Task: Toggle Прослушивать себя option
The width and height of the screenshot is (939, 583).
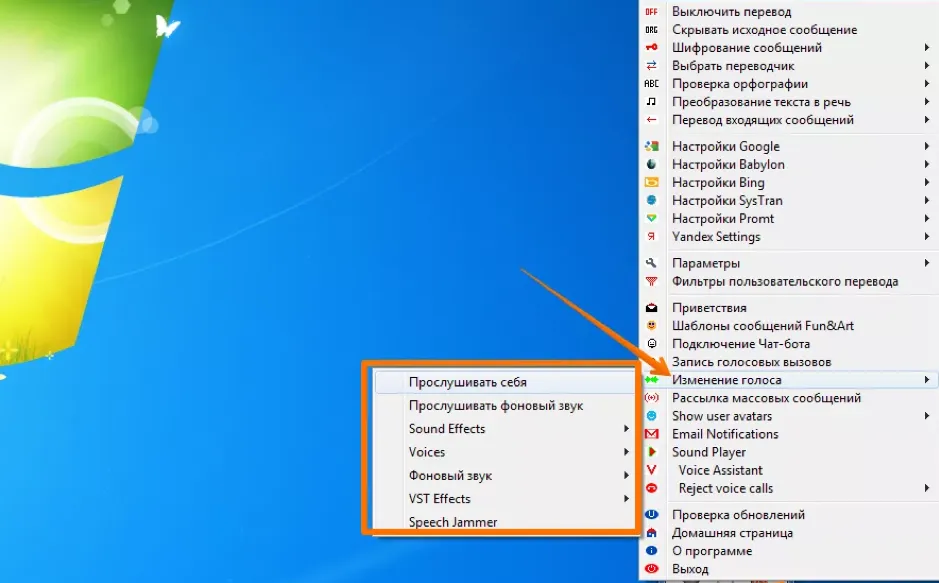Action: tap(504, 382)
